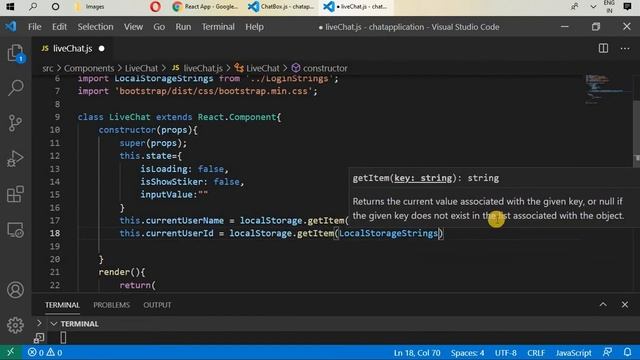
Task: Open the Explorer view in activity bar
Action: coord(16,53)
